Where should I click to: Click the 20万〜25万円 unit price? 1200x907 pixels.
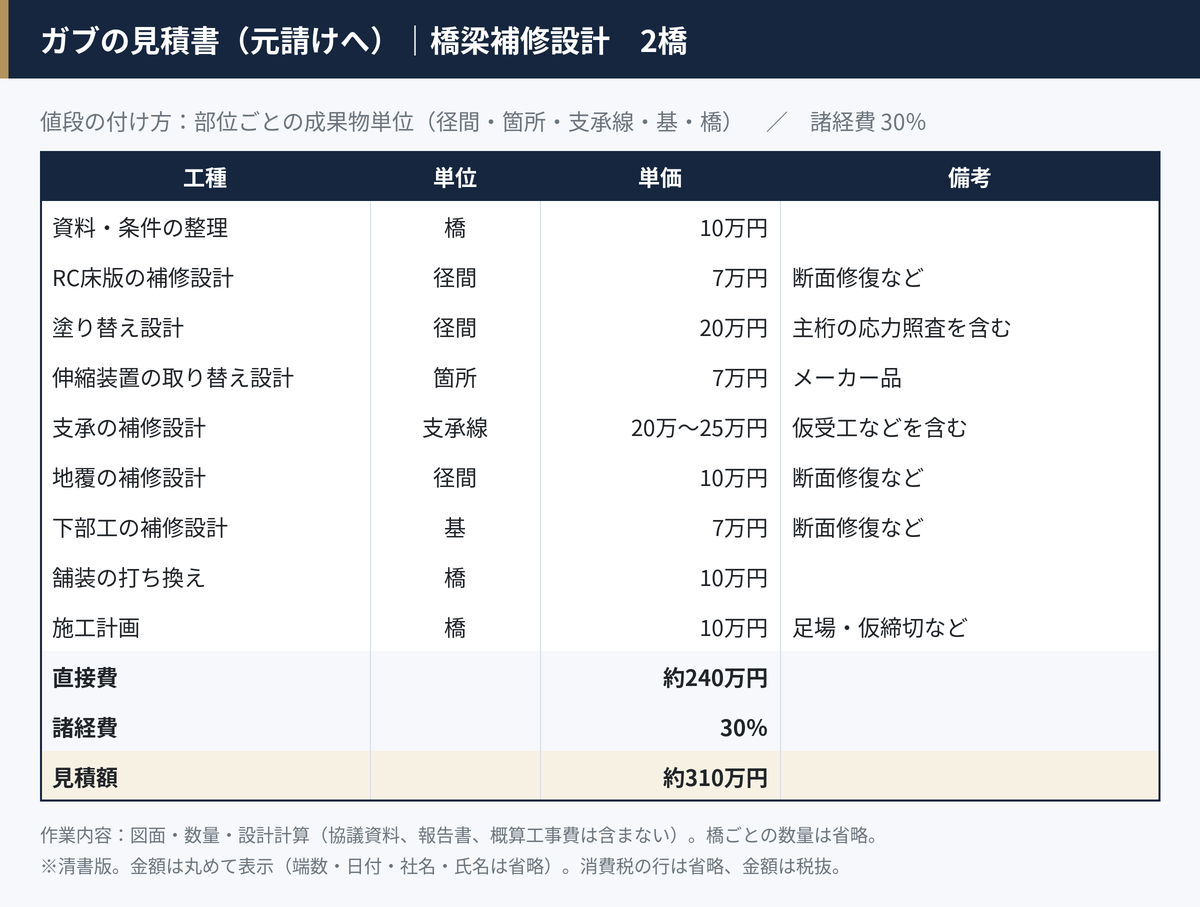point(699,428)
